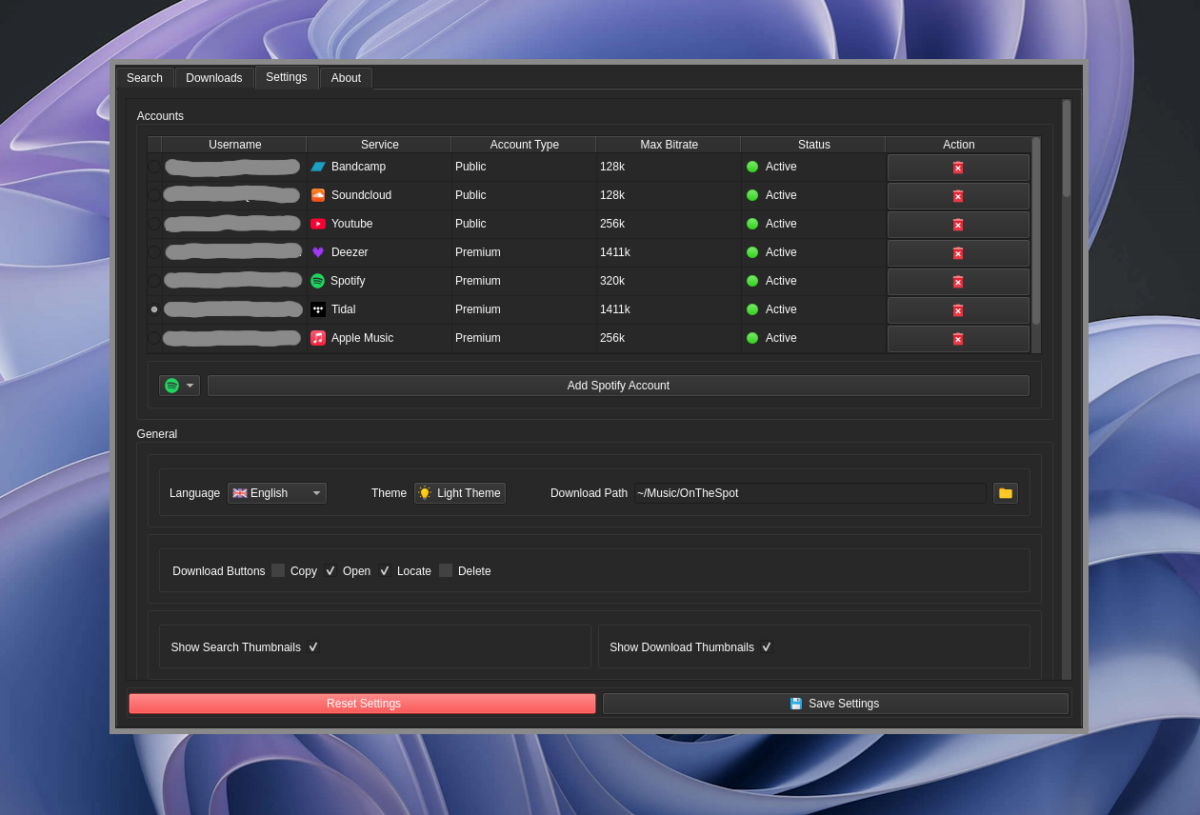The image size is (1200, 815).
Task: Remove the Soundcloud account via its trash icon
Action: (958, 196)
